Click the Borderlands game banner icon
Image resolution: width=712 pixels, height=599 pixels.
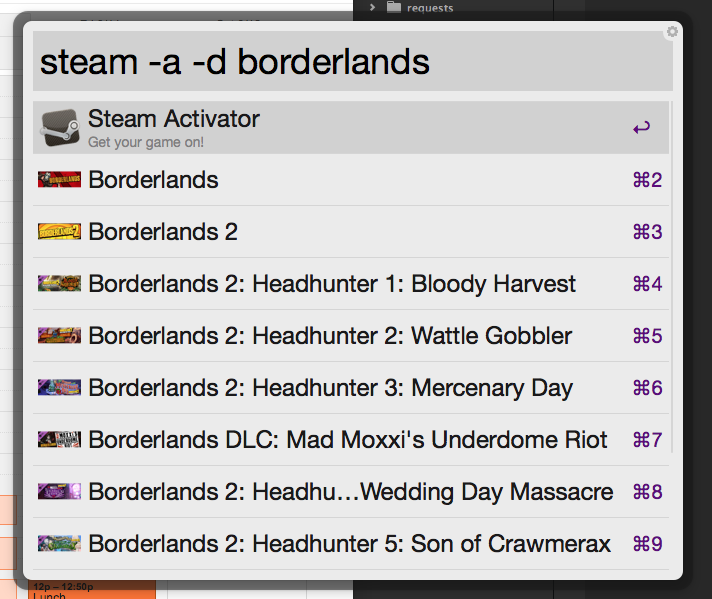click(x=60, y=180)
